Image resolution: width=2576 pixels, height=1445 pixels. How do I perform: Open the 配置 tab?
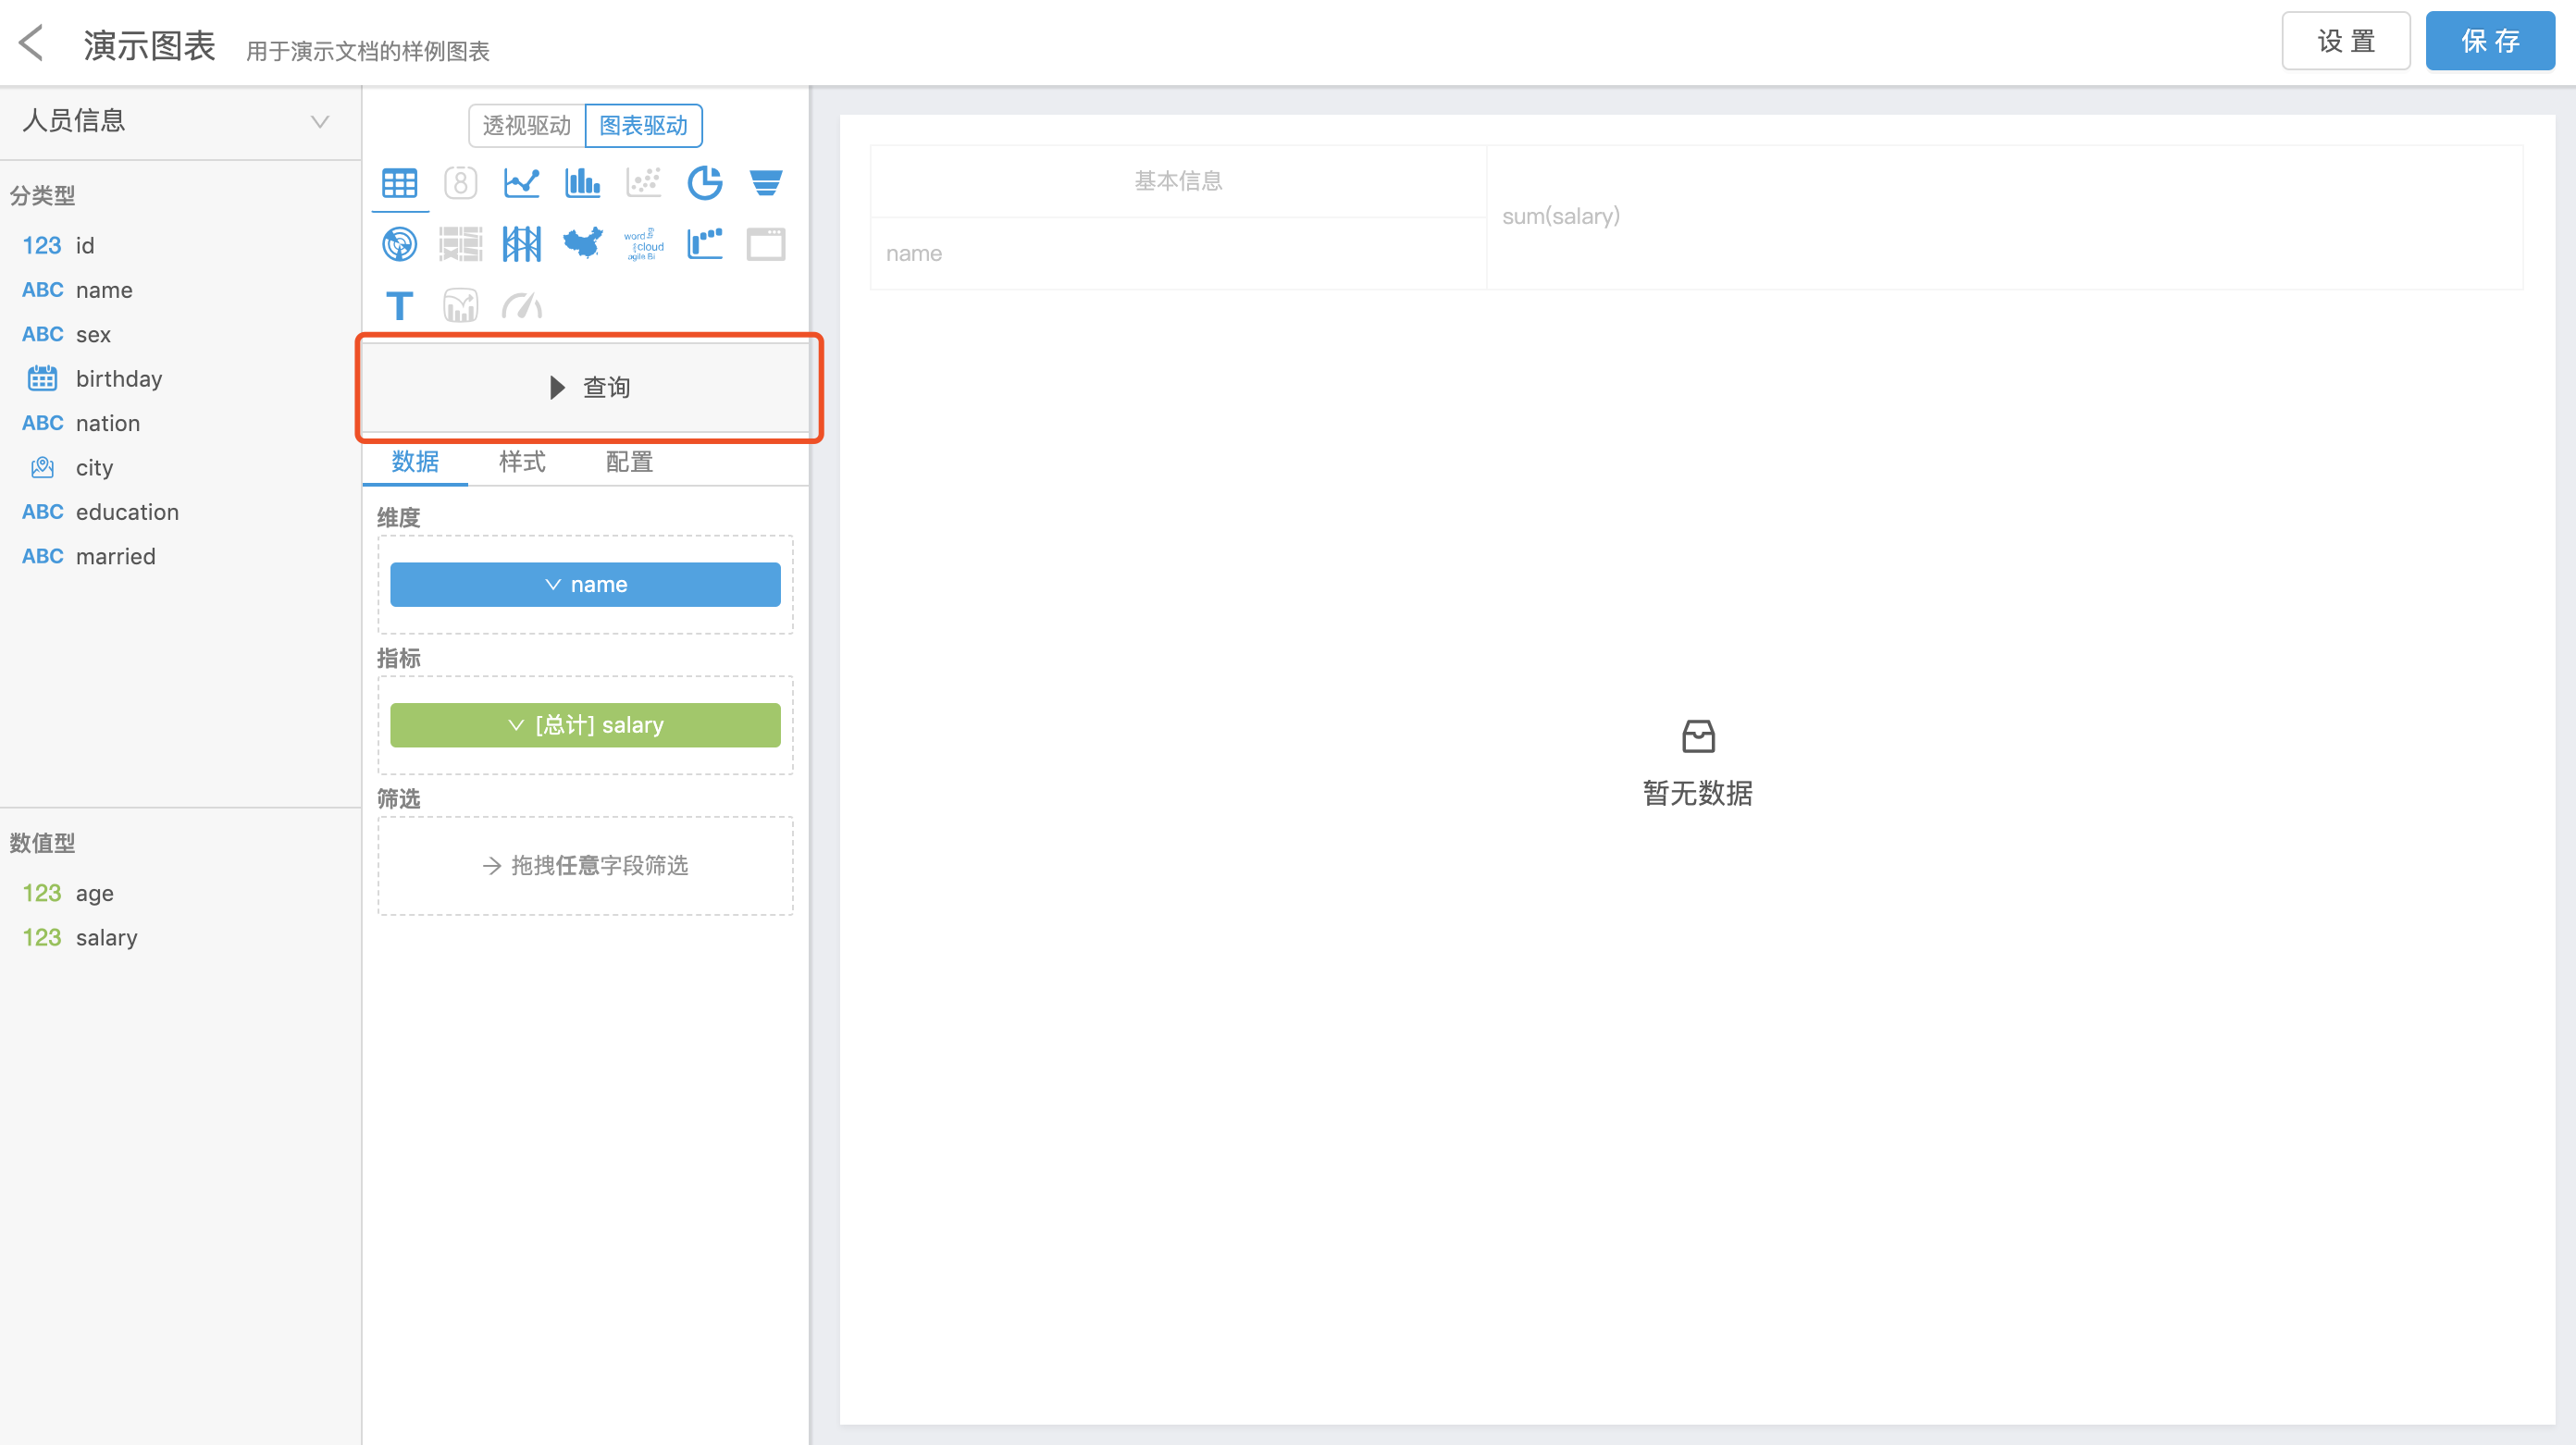pos(629,462)
